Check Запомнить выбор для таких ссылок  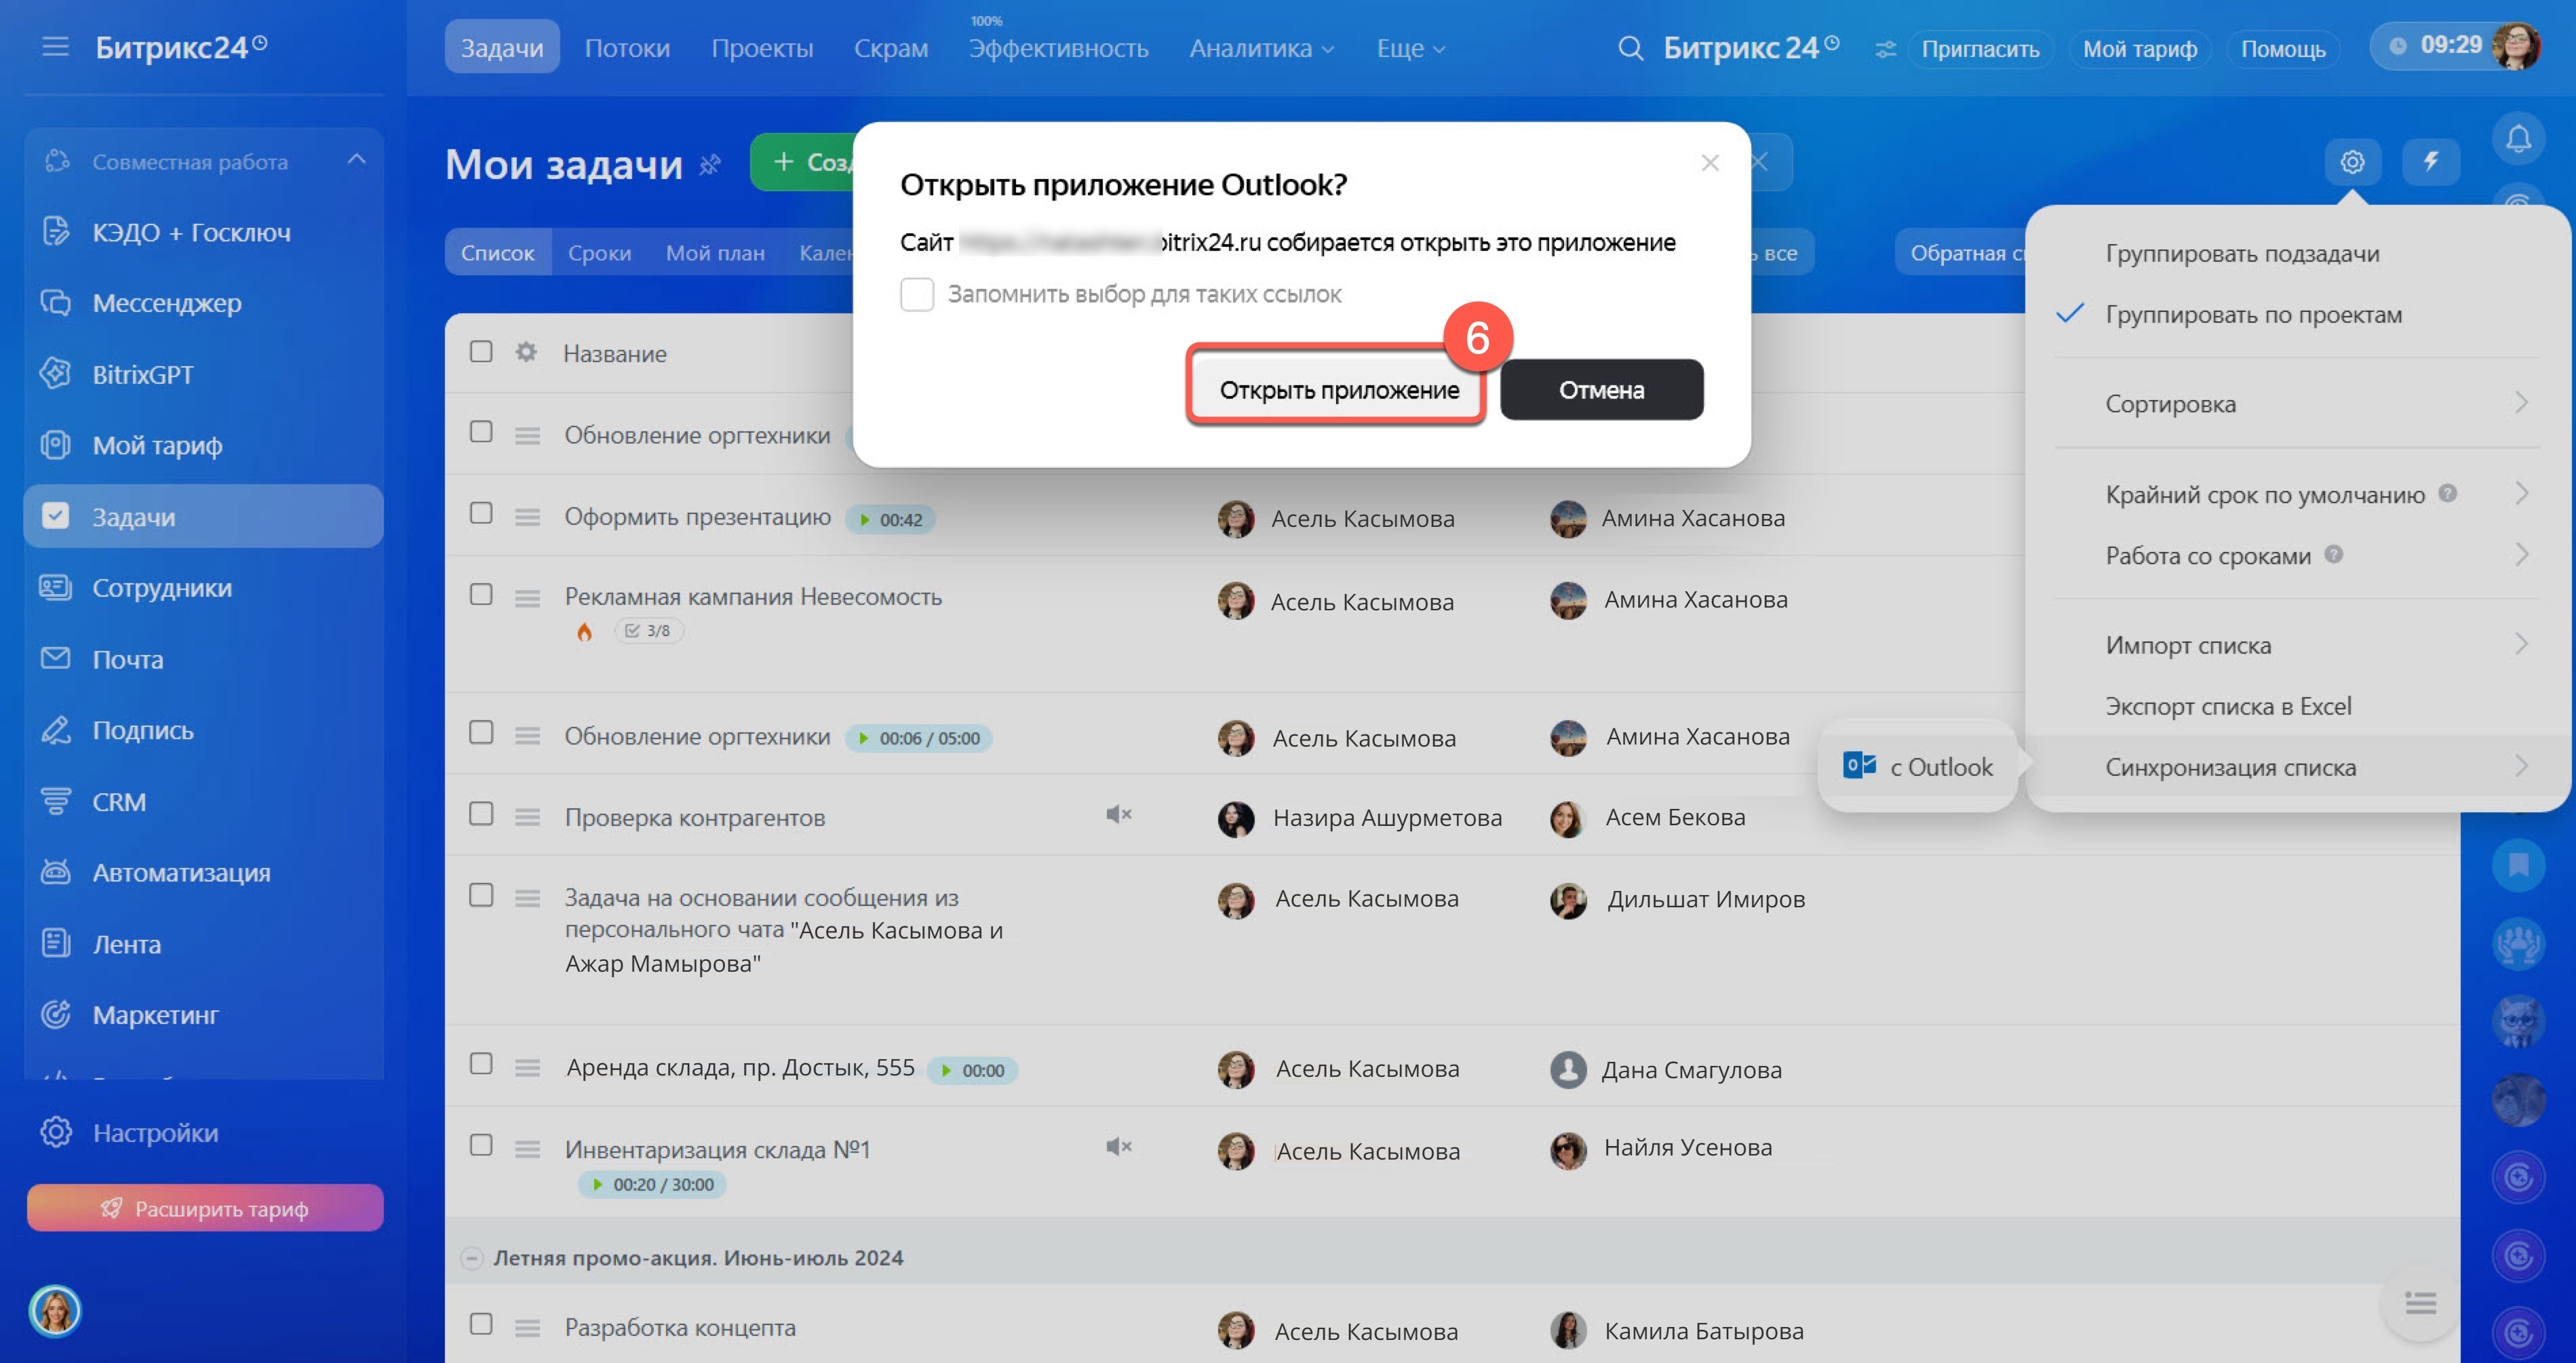(x=917, y=294)
